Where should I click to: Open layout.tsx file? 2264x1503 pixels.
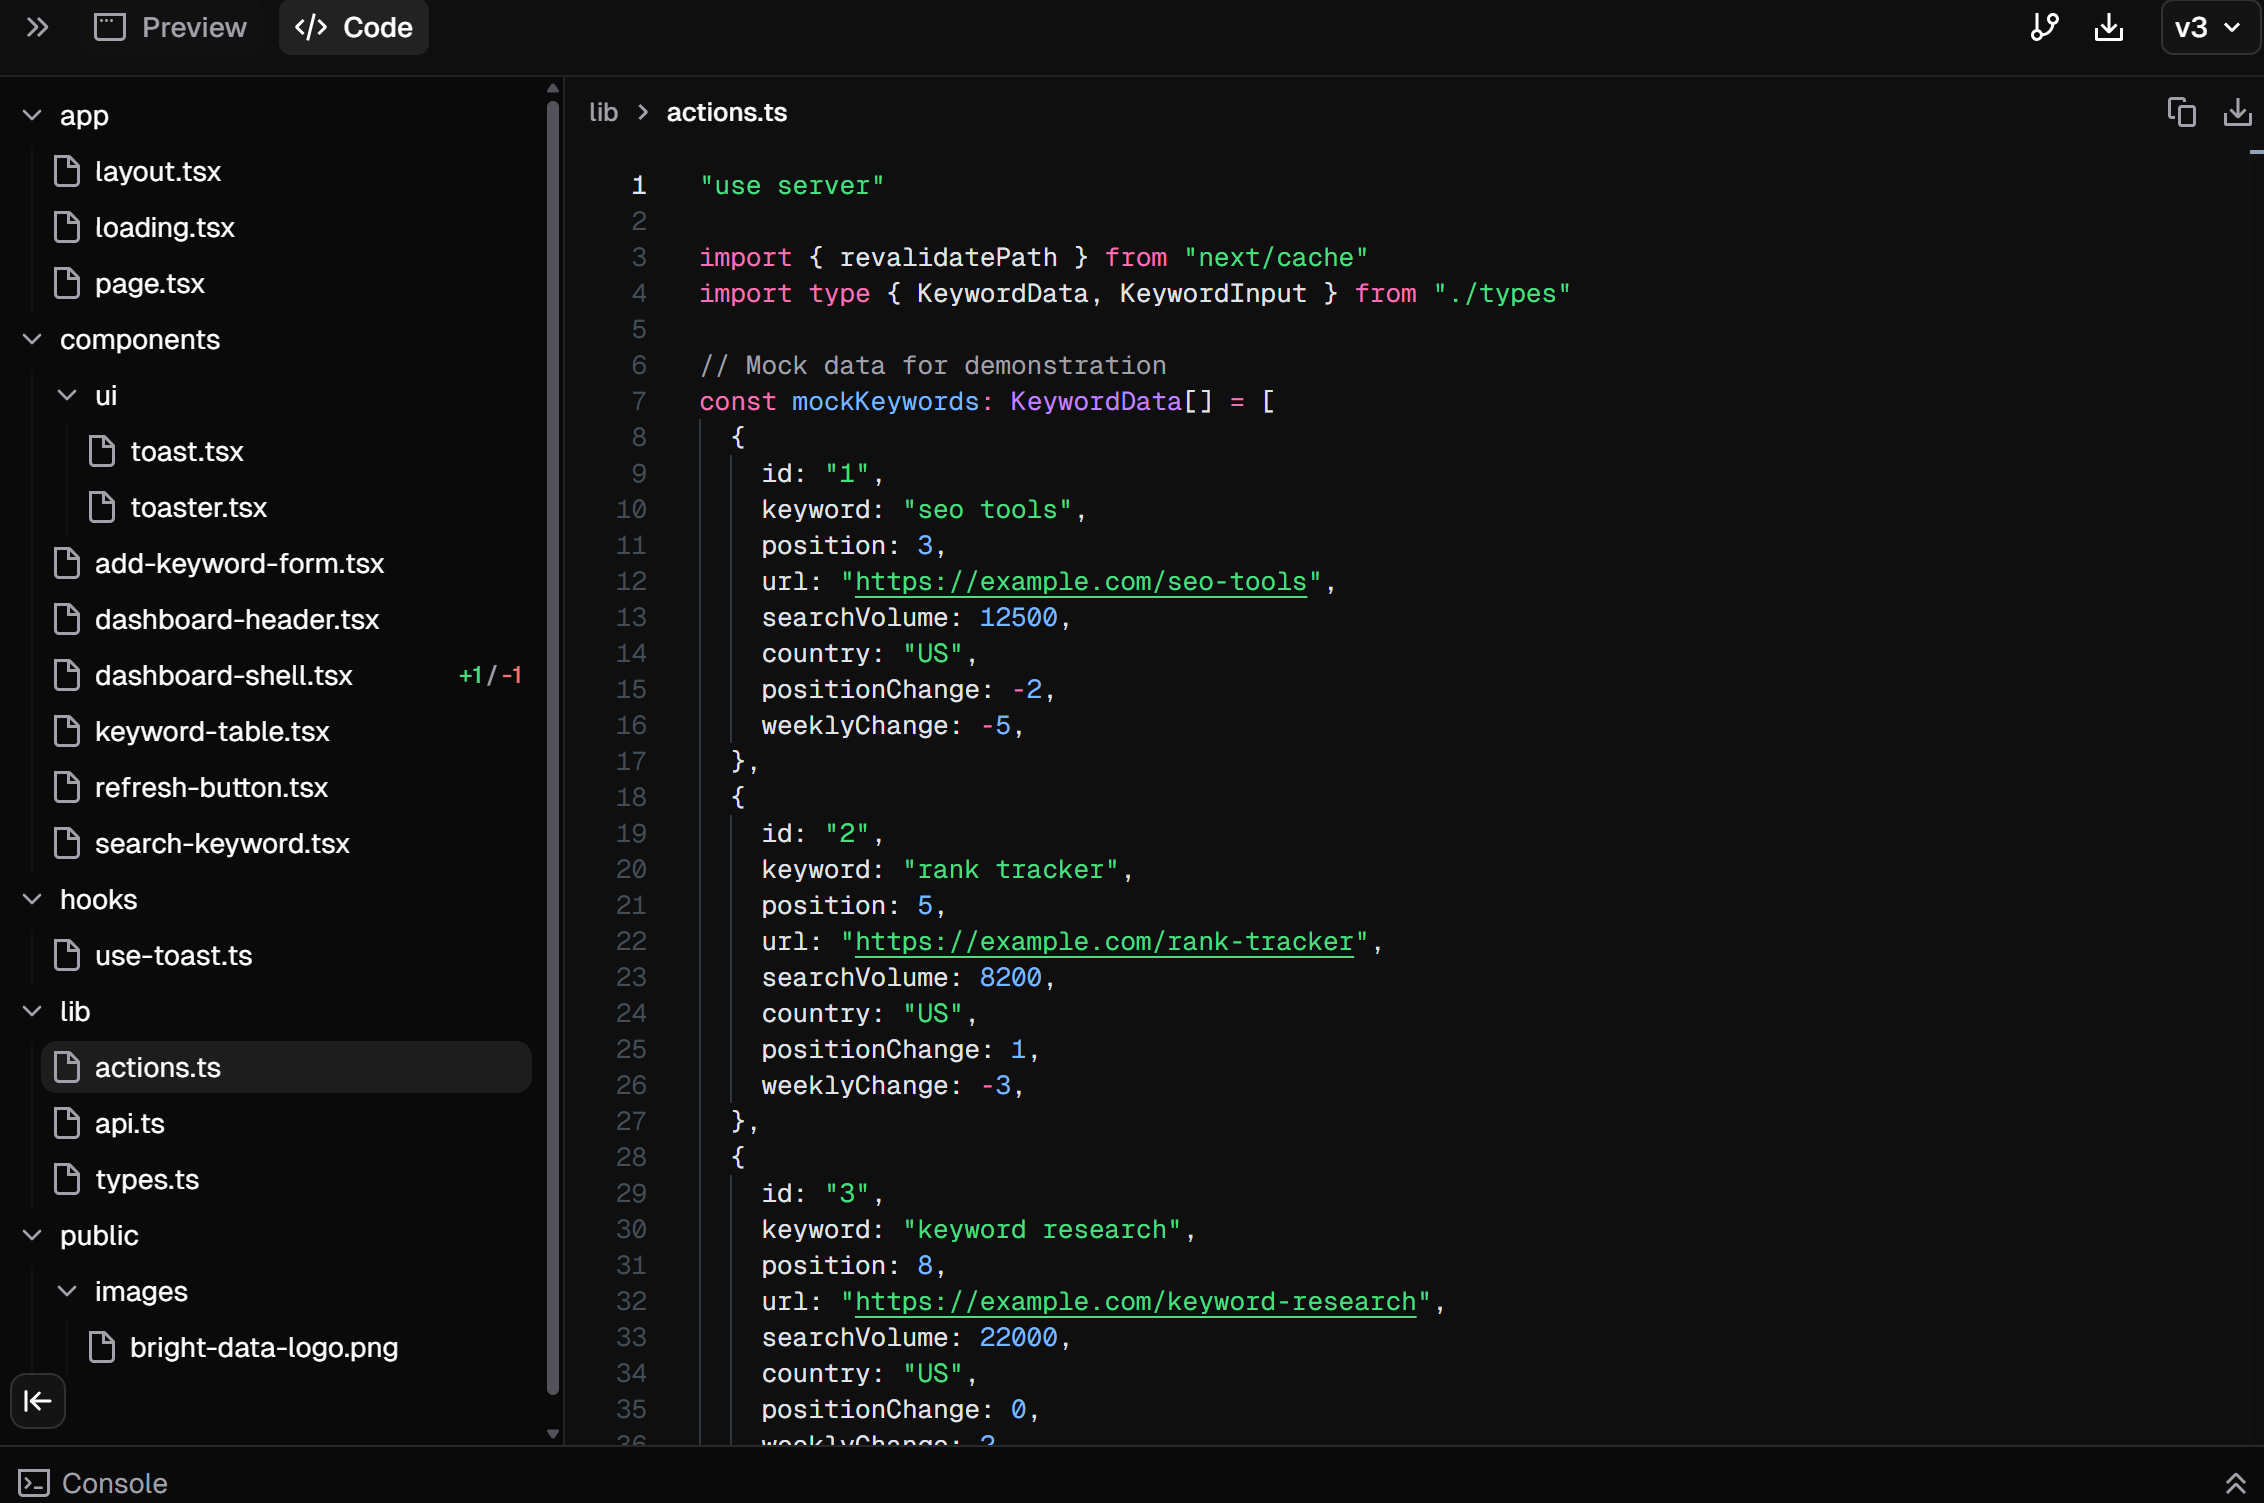tap(286, 171)
